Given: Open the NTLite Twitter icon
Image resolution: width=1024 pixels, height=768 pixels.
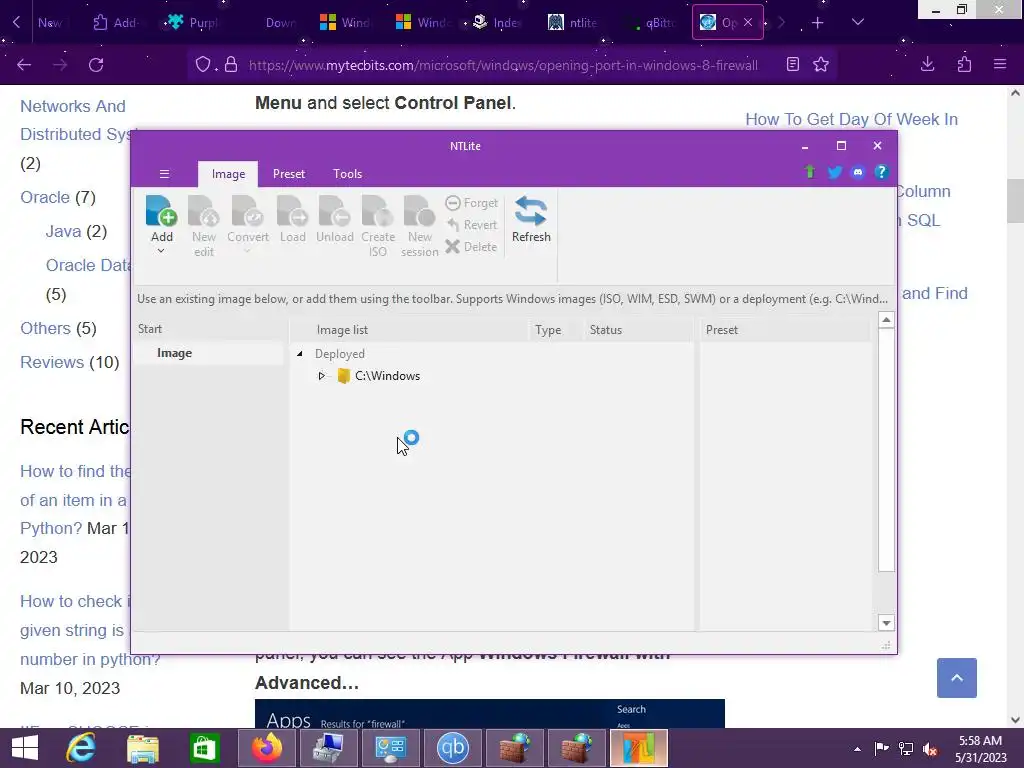Looking at the screenshot, I should click(835, 172).
